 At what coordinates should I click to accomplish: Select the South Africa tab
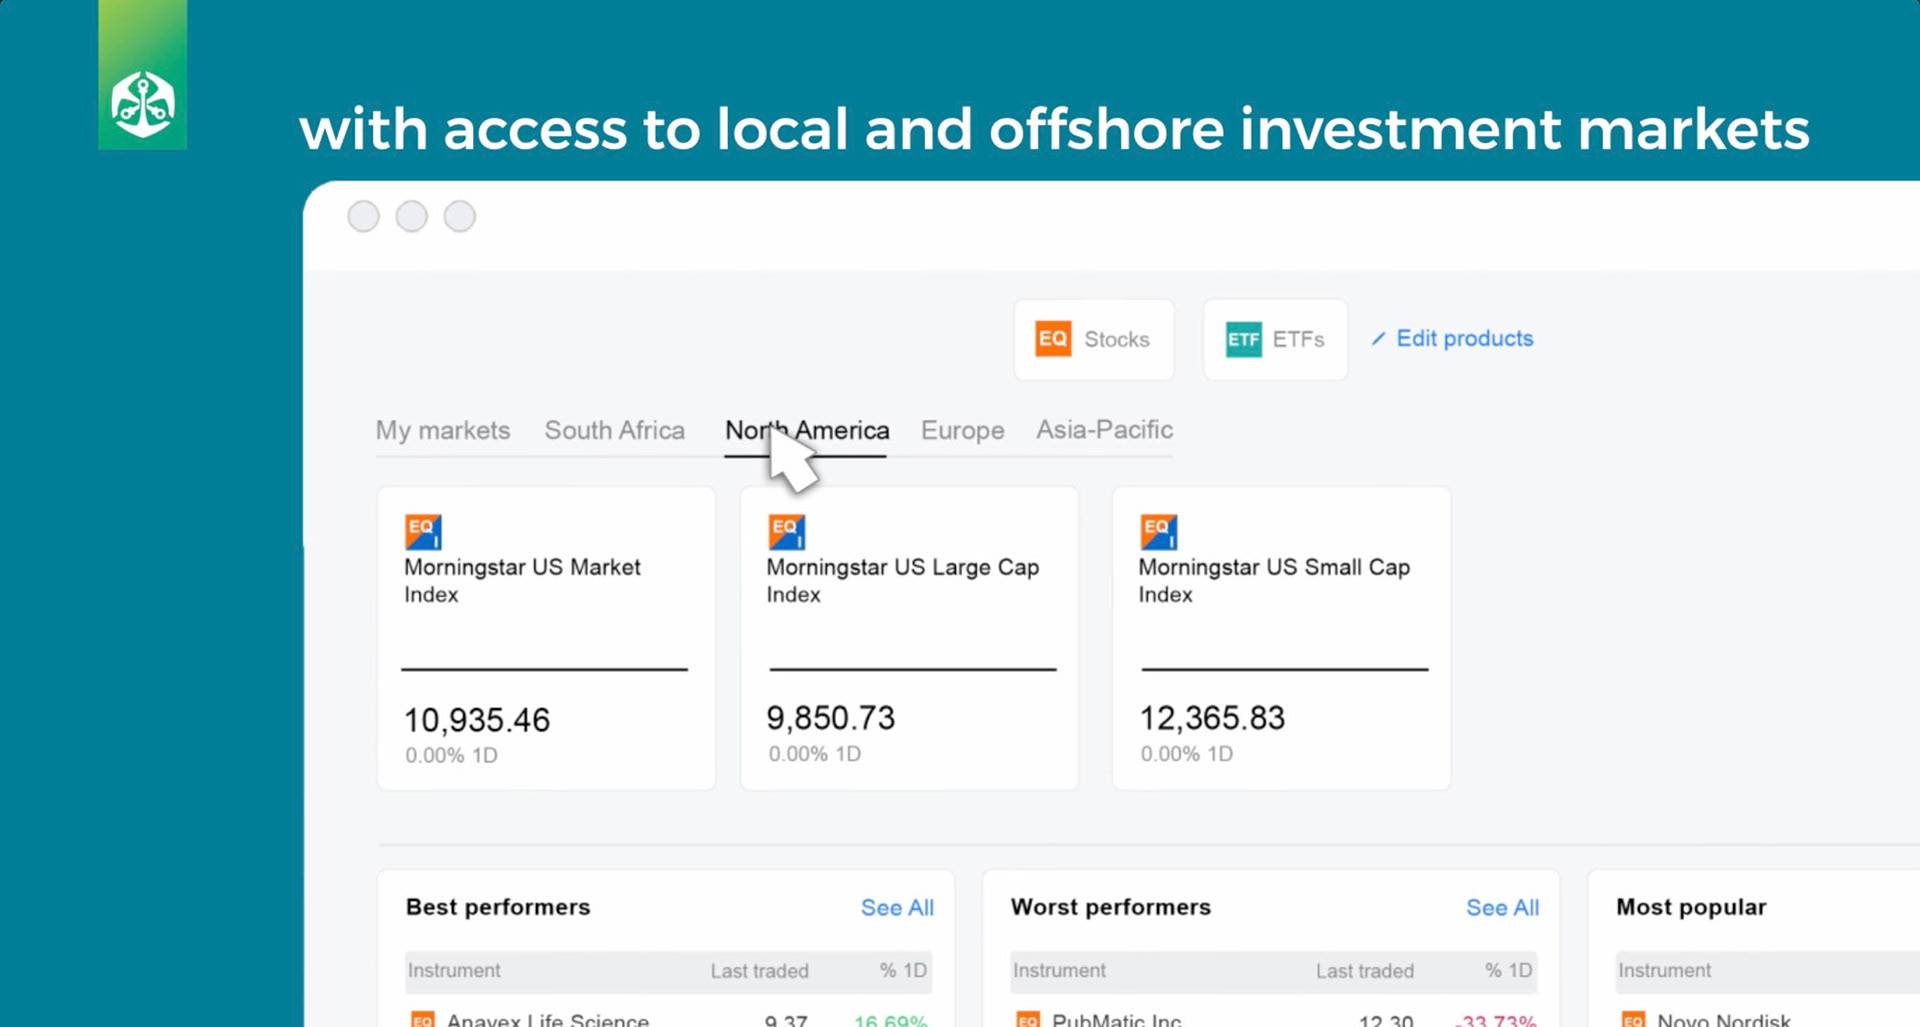click(x=614, y=430)
